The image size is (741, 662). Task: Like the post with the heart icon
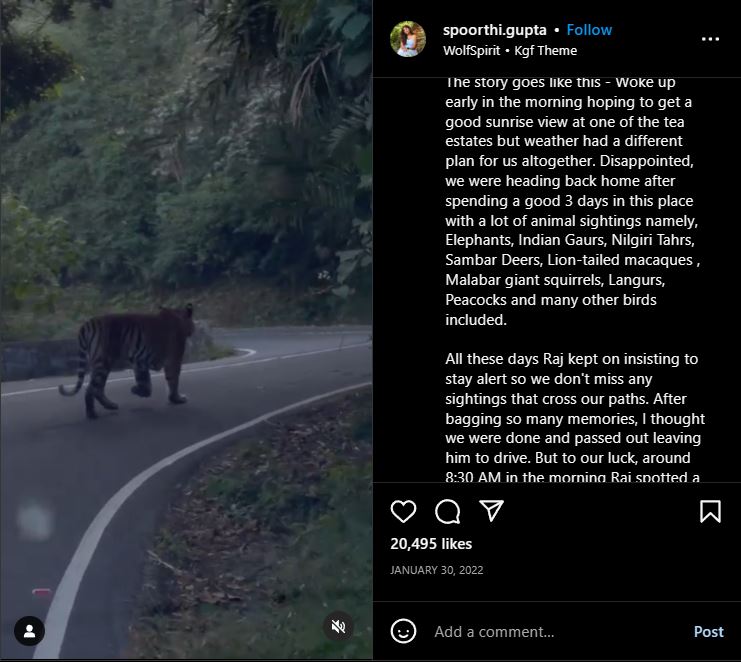[x=403, y=512]
